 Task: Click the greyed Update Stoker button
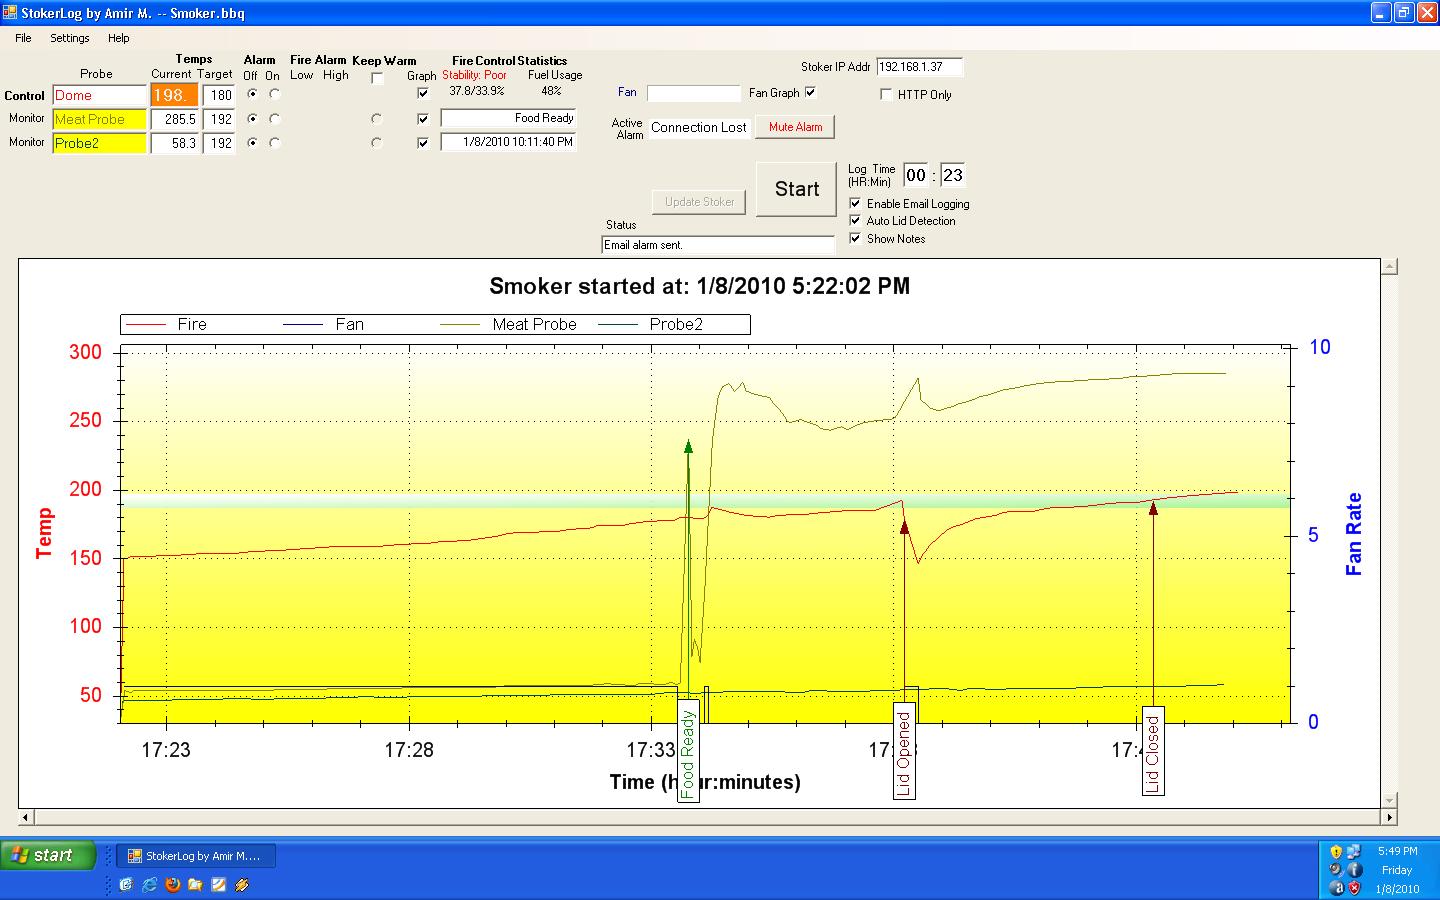pos(699,202)
